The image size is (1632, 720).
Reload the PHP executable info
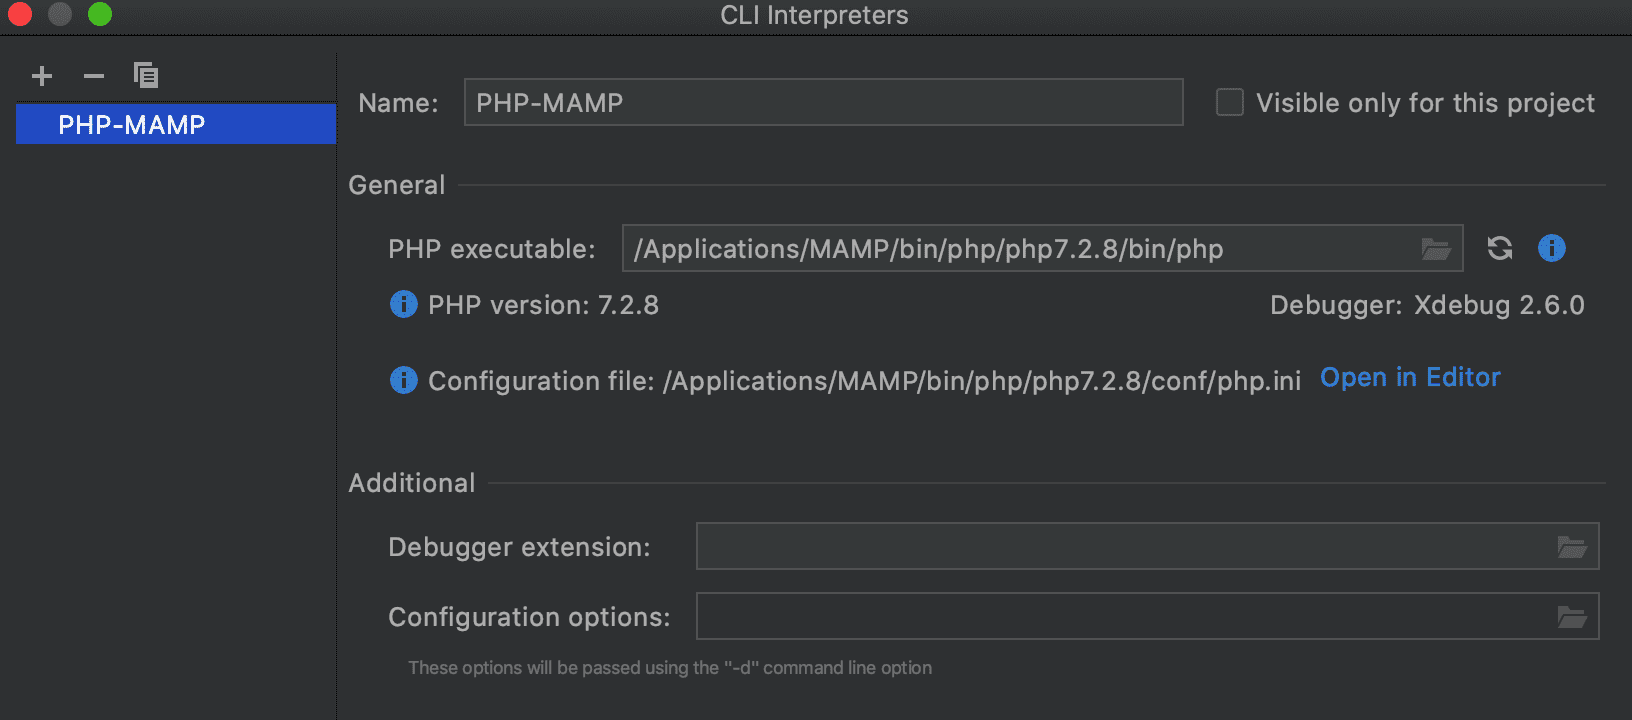[1499, 248]
